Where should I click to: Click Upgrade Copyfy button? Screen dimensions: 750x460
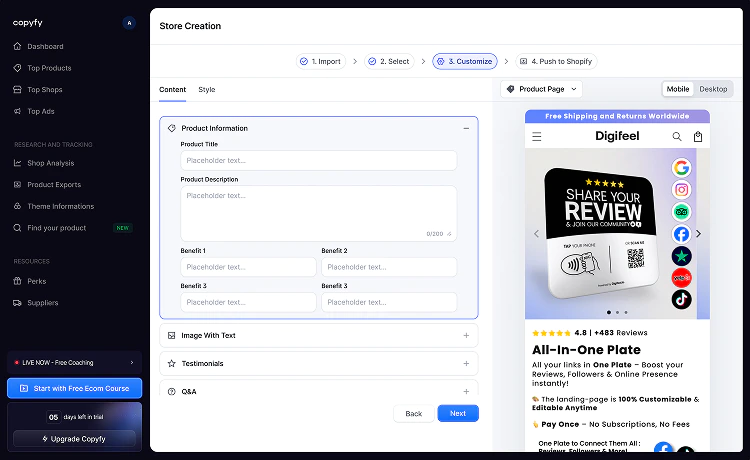pos(74,438)
